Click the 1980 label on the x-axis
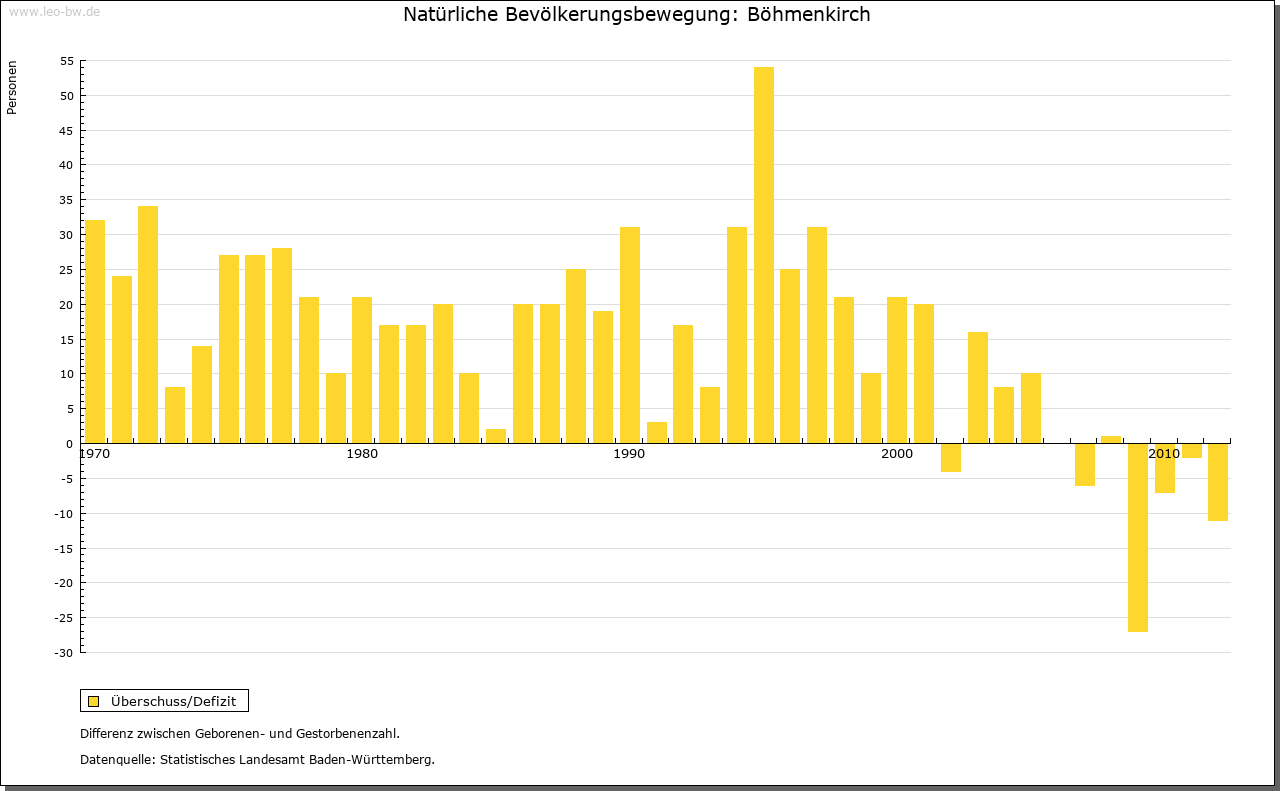1280x791 pixels. coord(361,454)
